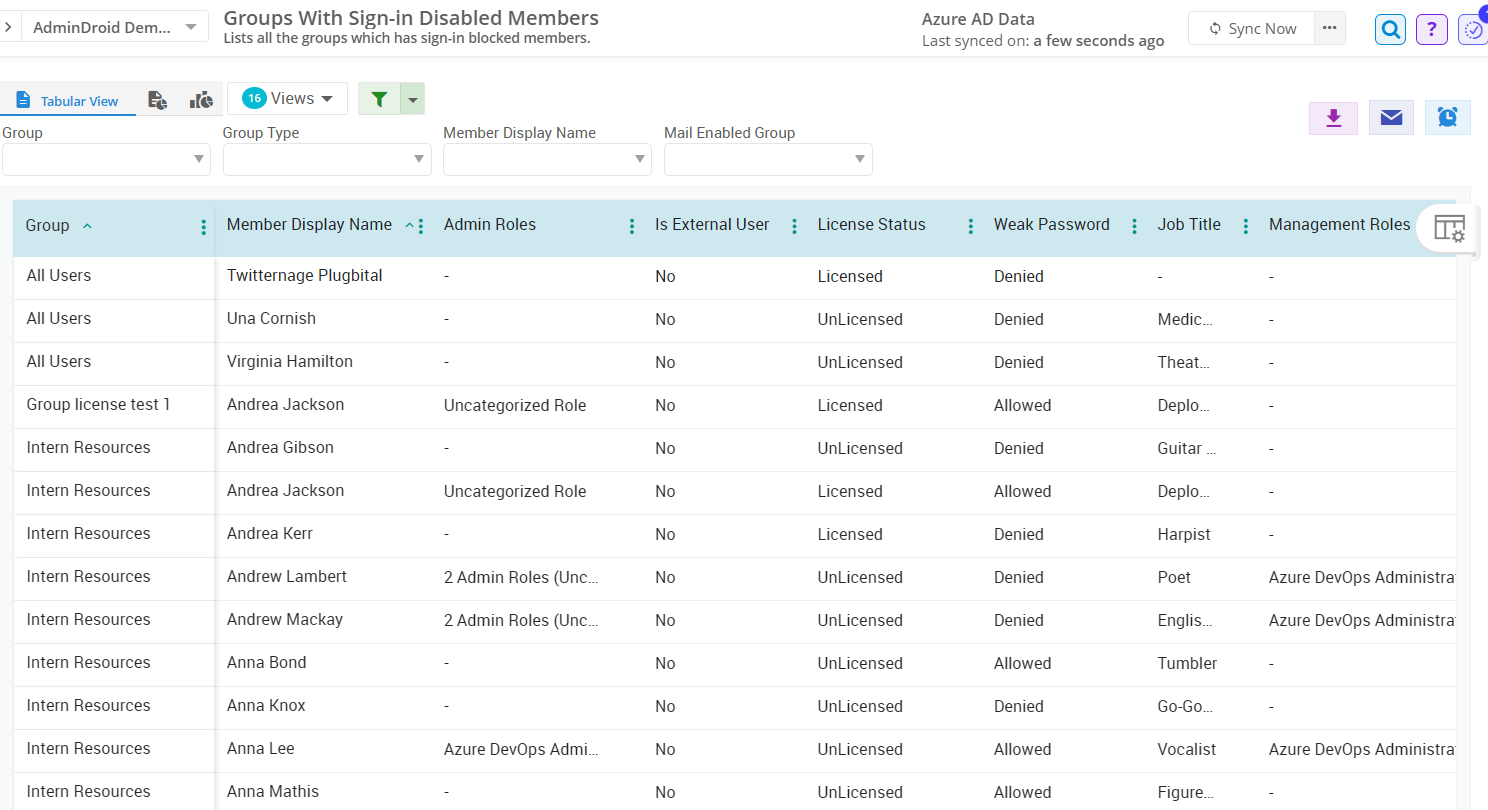Expand the Group Type filter dropdown

pyautogui.click(x=327, y=159)
